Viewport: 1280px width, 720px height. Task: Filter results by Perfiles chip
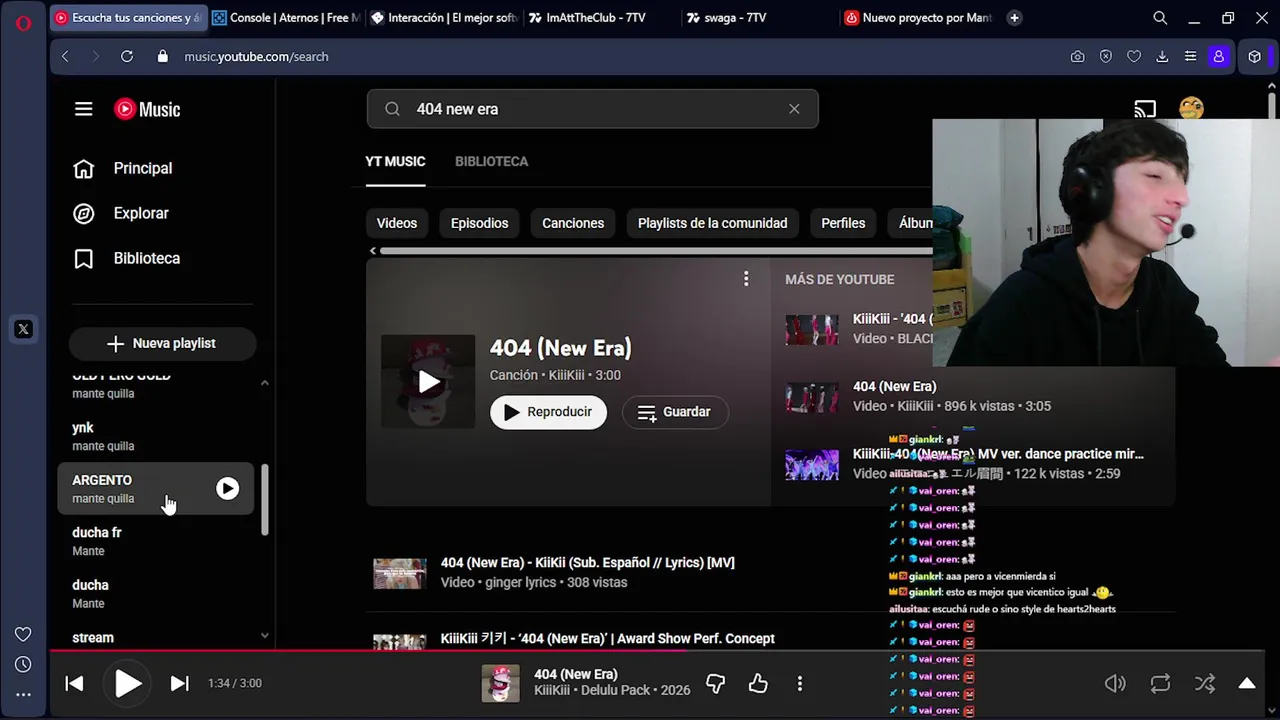coord(843,223)
